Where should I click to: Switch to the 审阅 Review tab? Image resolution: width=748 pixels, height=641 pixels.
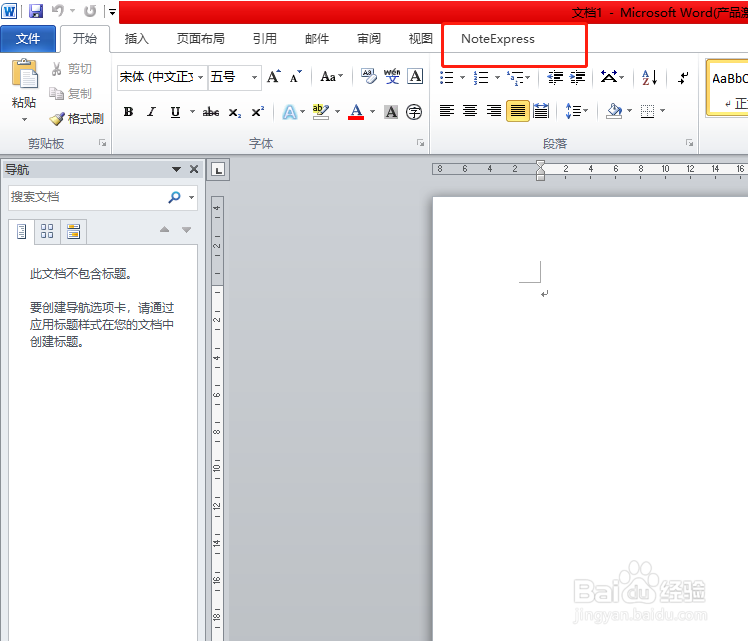click(369, 39)
